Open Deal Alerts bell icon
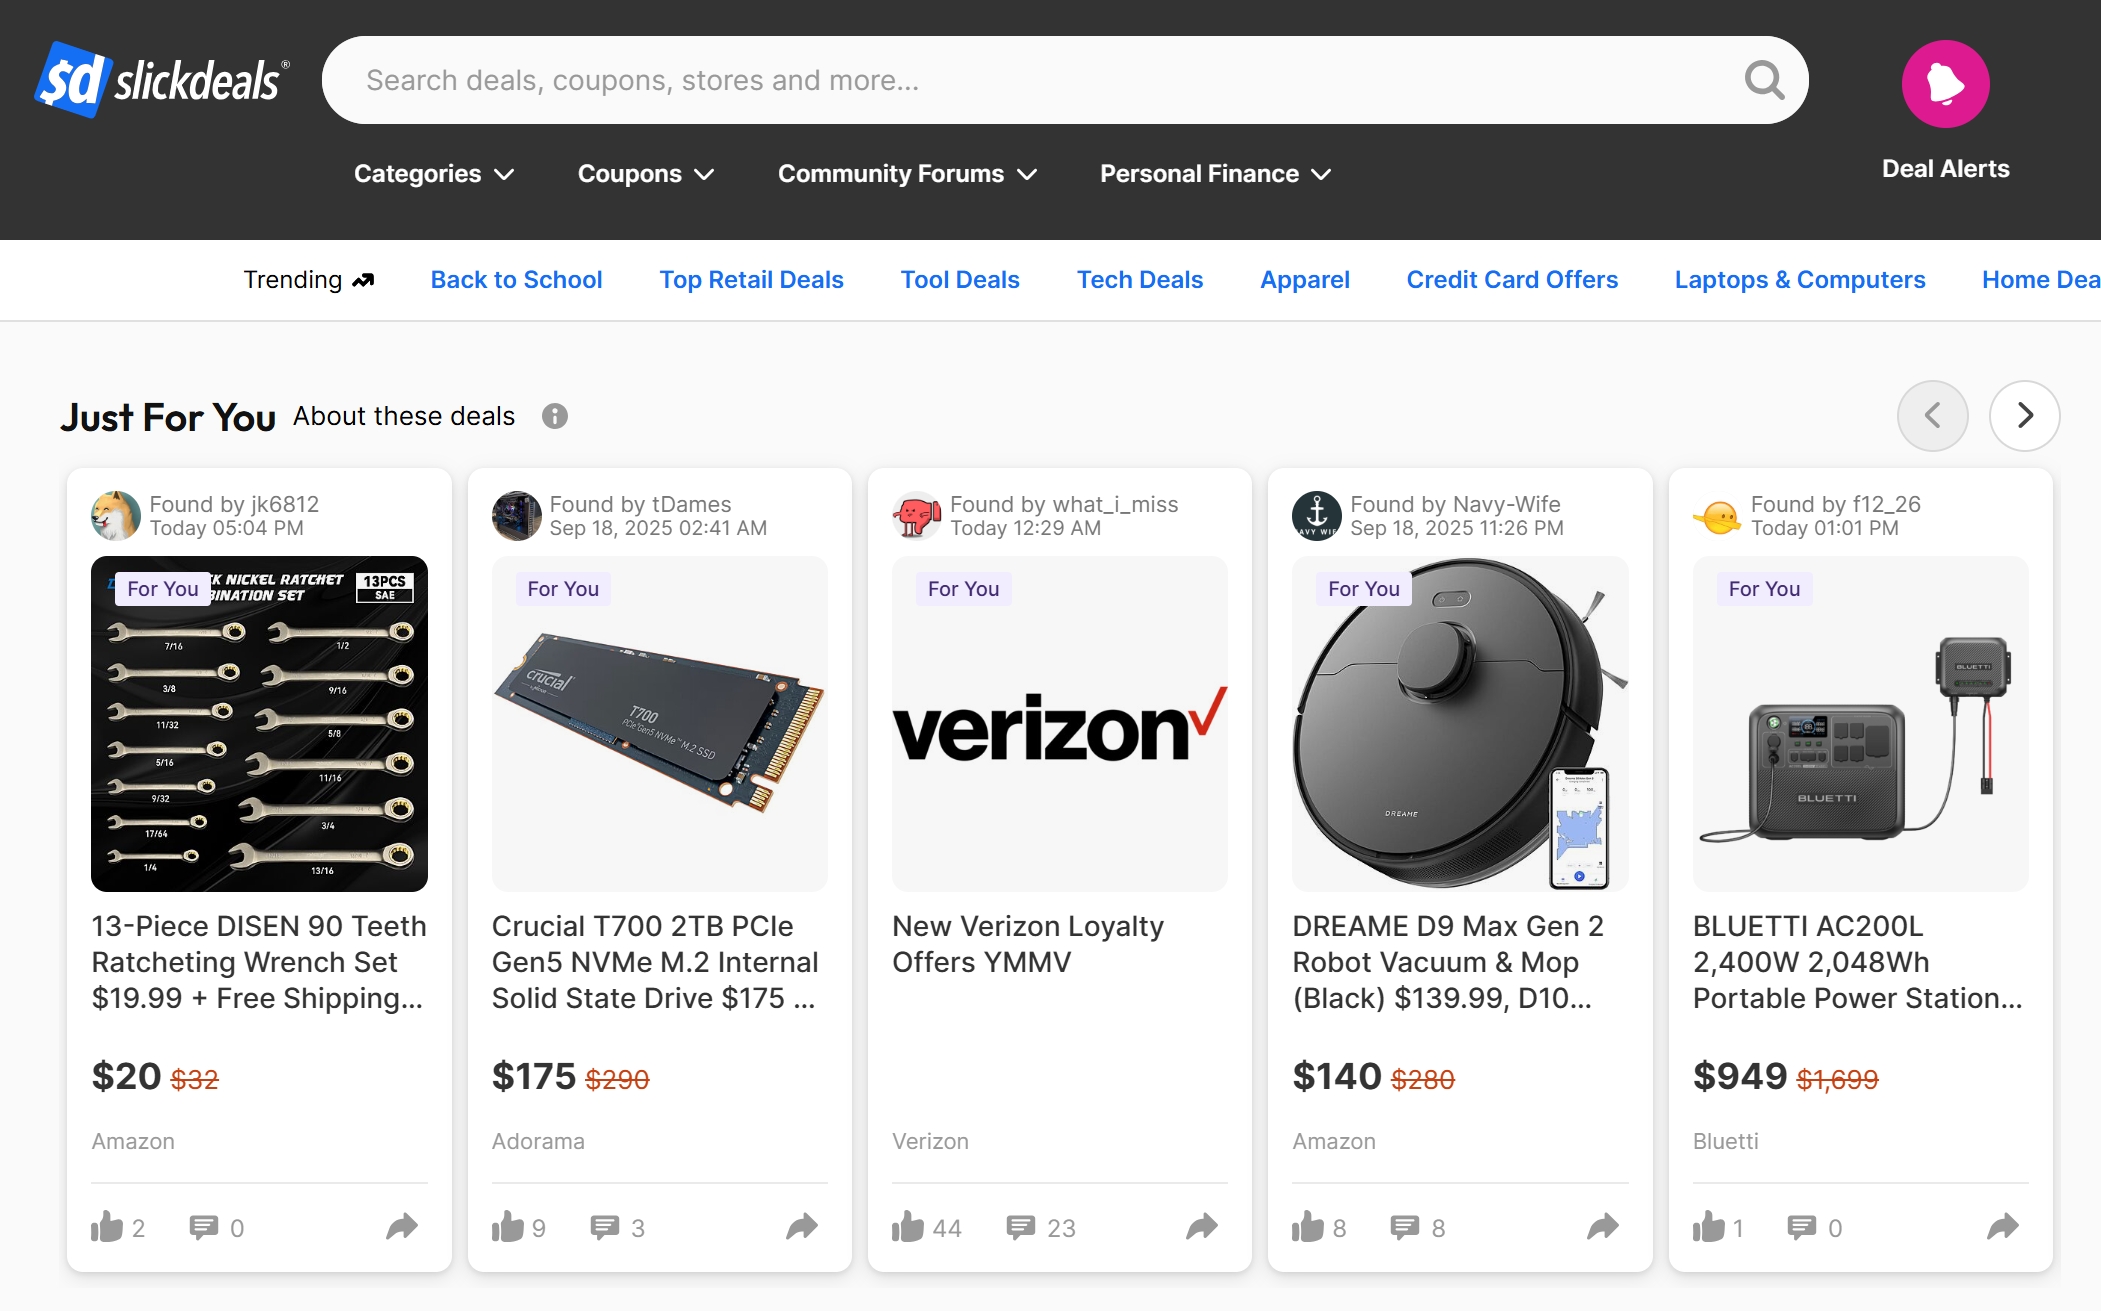Screen dimensions: 2101x1311 point(1945,84)
